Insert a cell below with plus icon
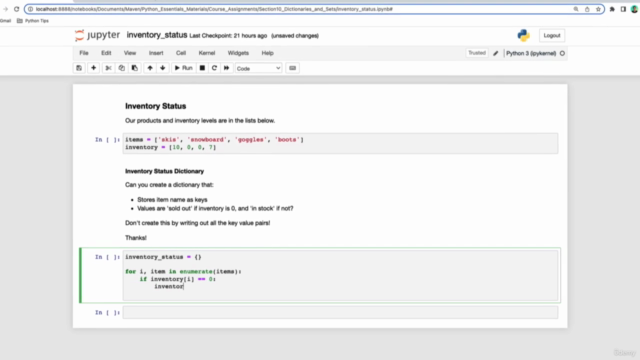The height and width of the screenshot is (360, 640). [x=93, y=68]
